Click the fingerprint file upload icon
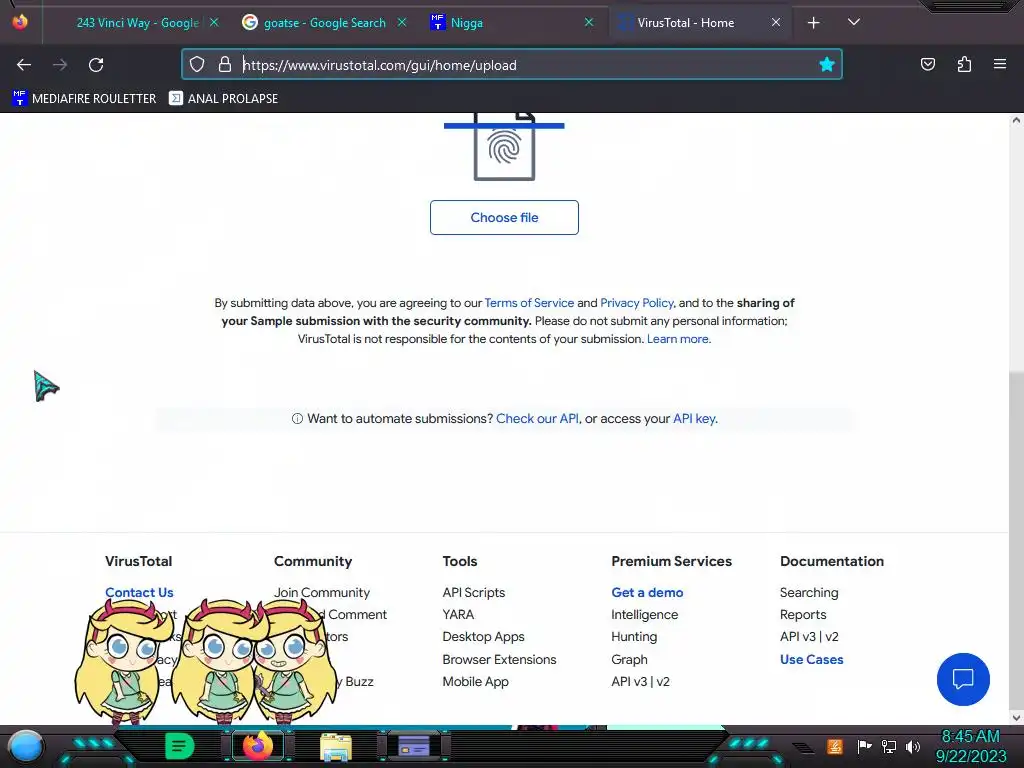This screenshot has height=768, width=1024. coord(504,146)
